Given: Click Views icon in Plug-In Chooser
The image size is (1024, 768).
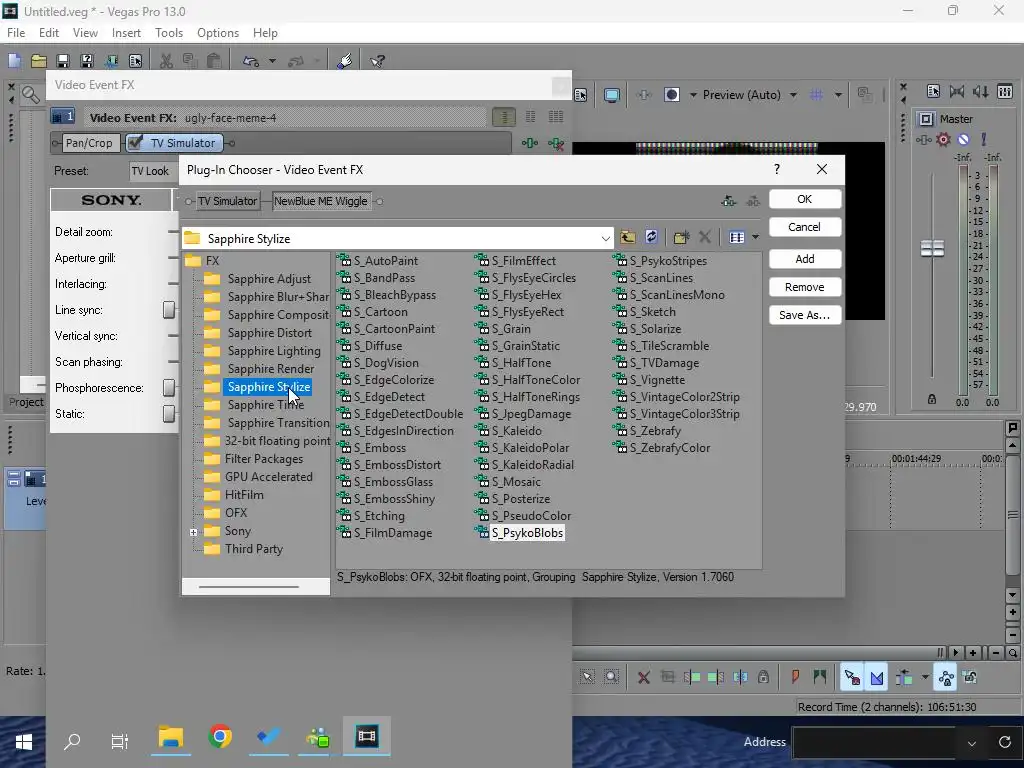Looking at the screenshot, I should [737, 237].
